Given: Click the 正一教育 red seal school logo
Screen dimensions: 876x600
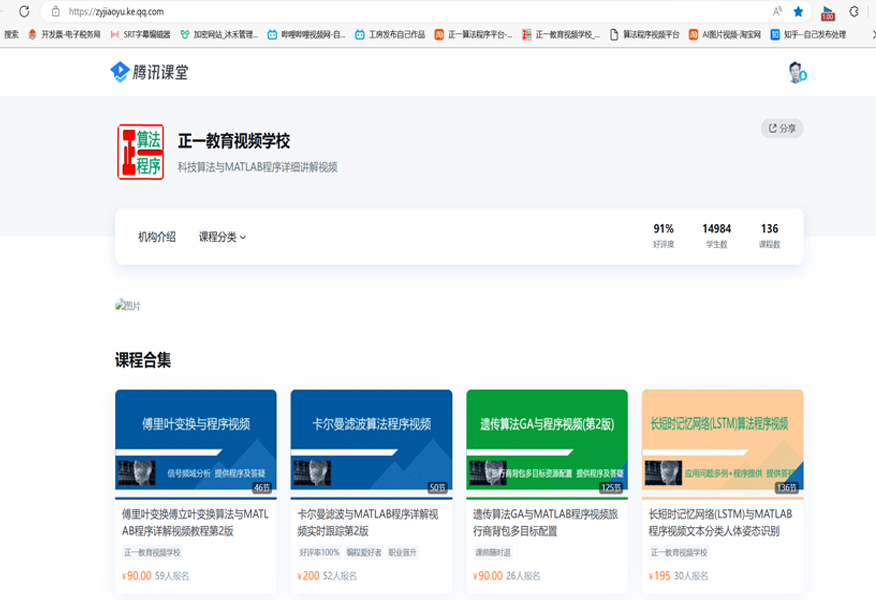Looking at the screenshot, I should 140,151.
